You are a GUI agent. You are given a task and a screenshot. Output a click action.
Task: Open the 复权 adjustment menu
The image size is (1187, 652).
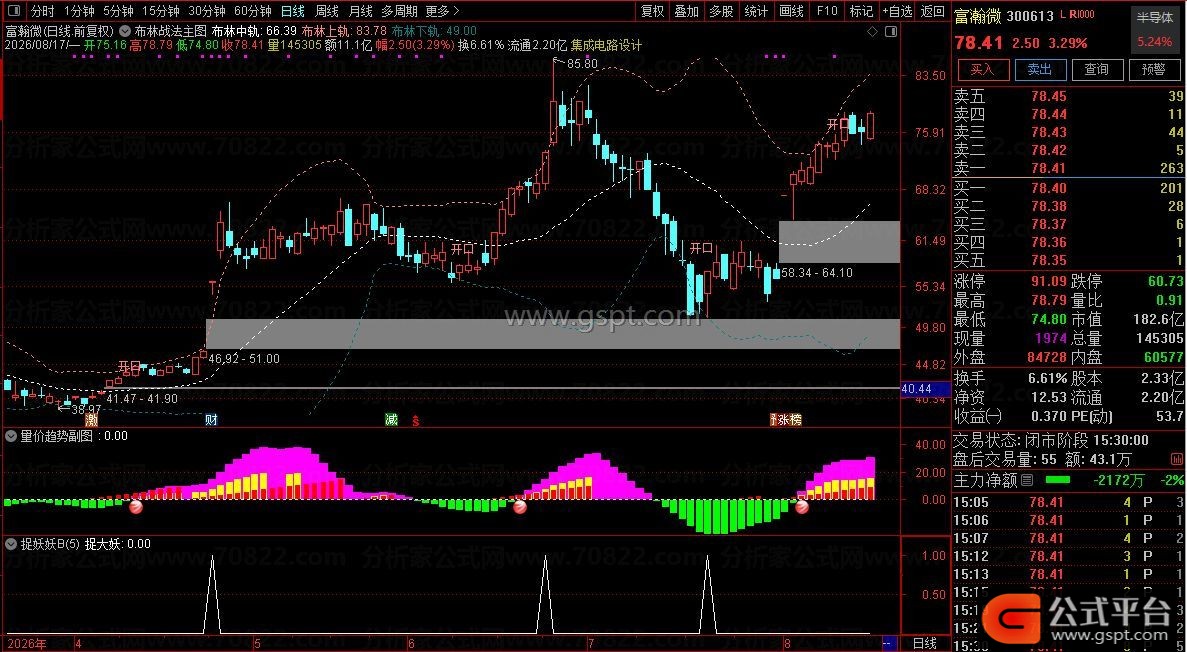[653, 11]
